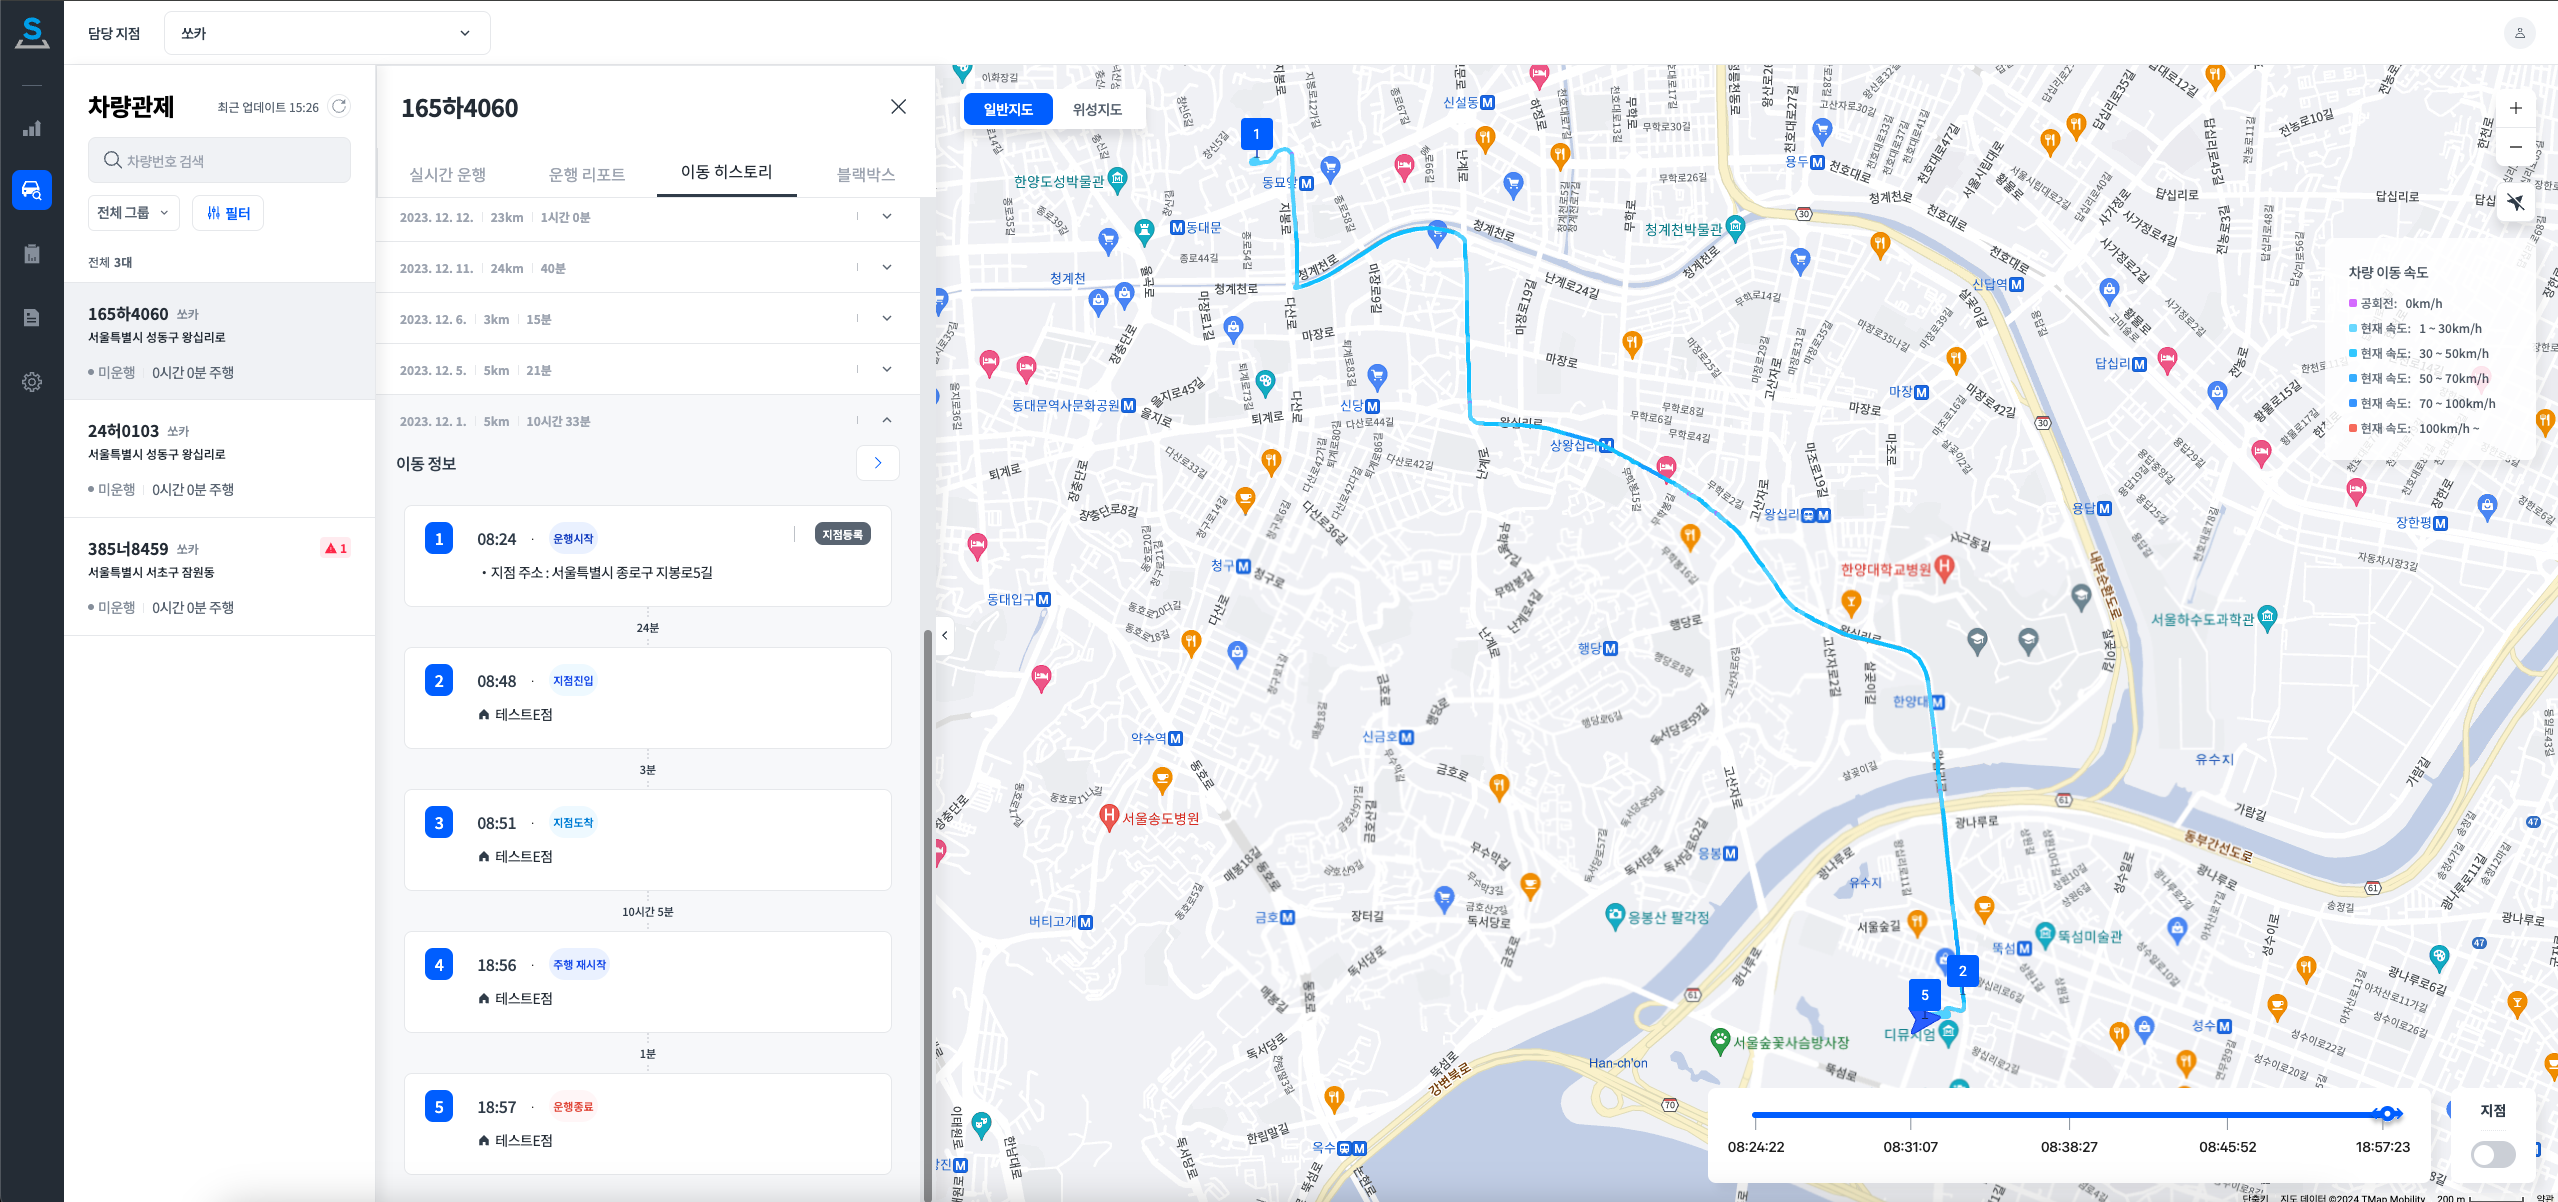Click timeline at the 08:31:07 tick
This screenshot has width=2558, height=1202.
(x=1910, y=1115)
